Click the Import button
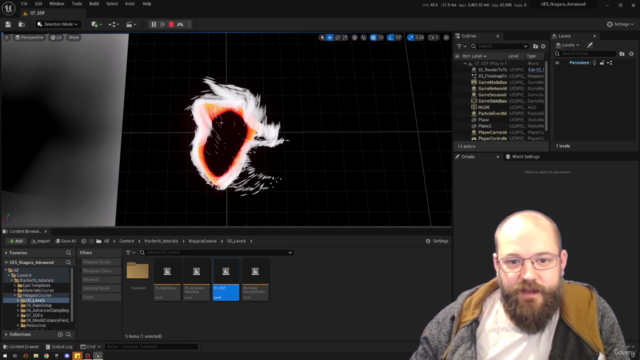Screen dimensions: 640x360 coord(40,241)
